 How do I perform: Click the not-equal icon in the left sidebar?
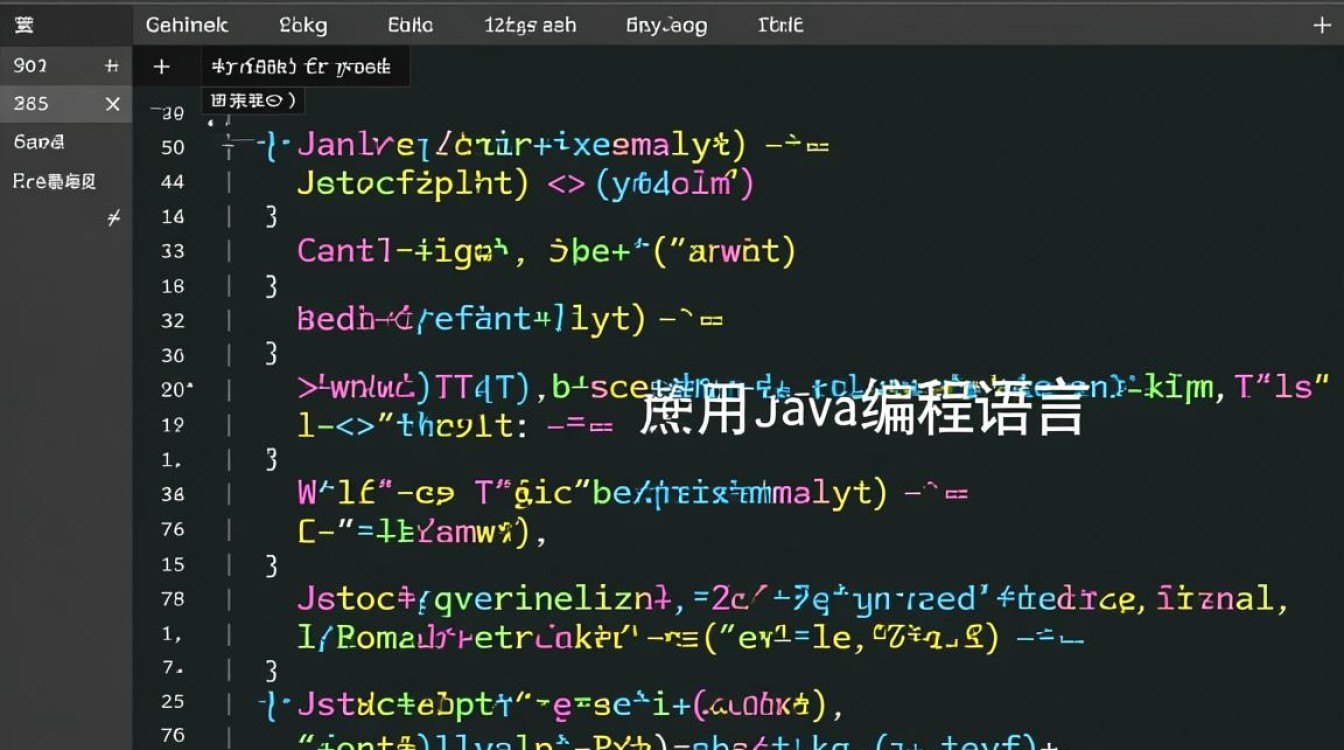point(113,217)
